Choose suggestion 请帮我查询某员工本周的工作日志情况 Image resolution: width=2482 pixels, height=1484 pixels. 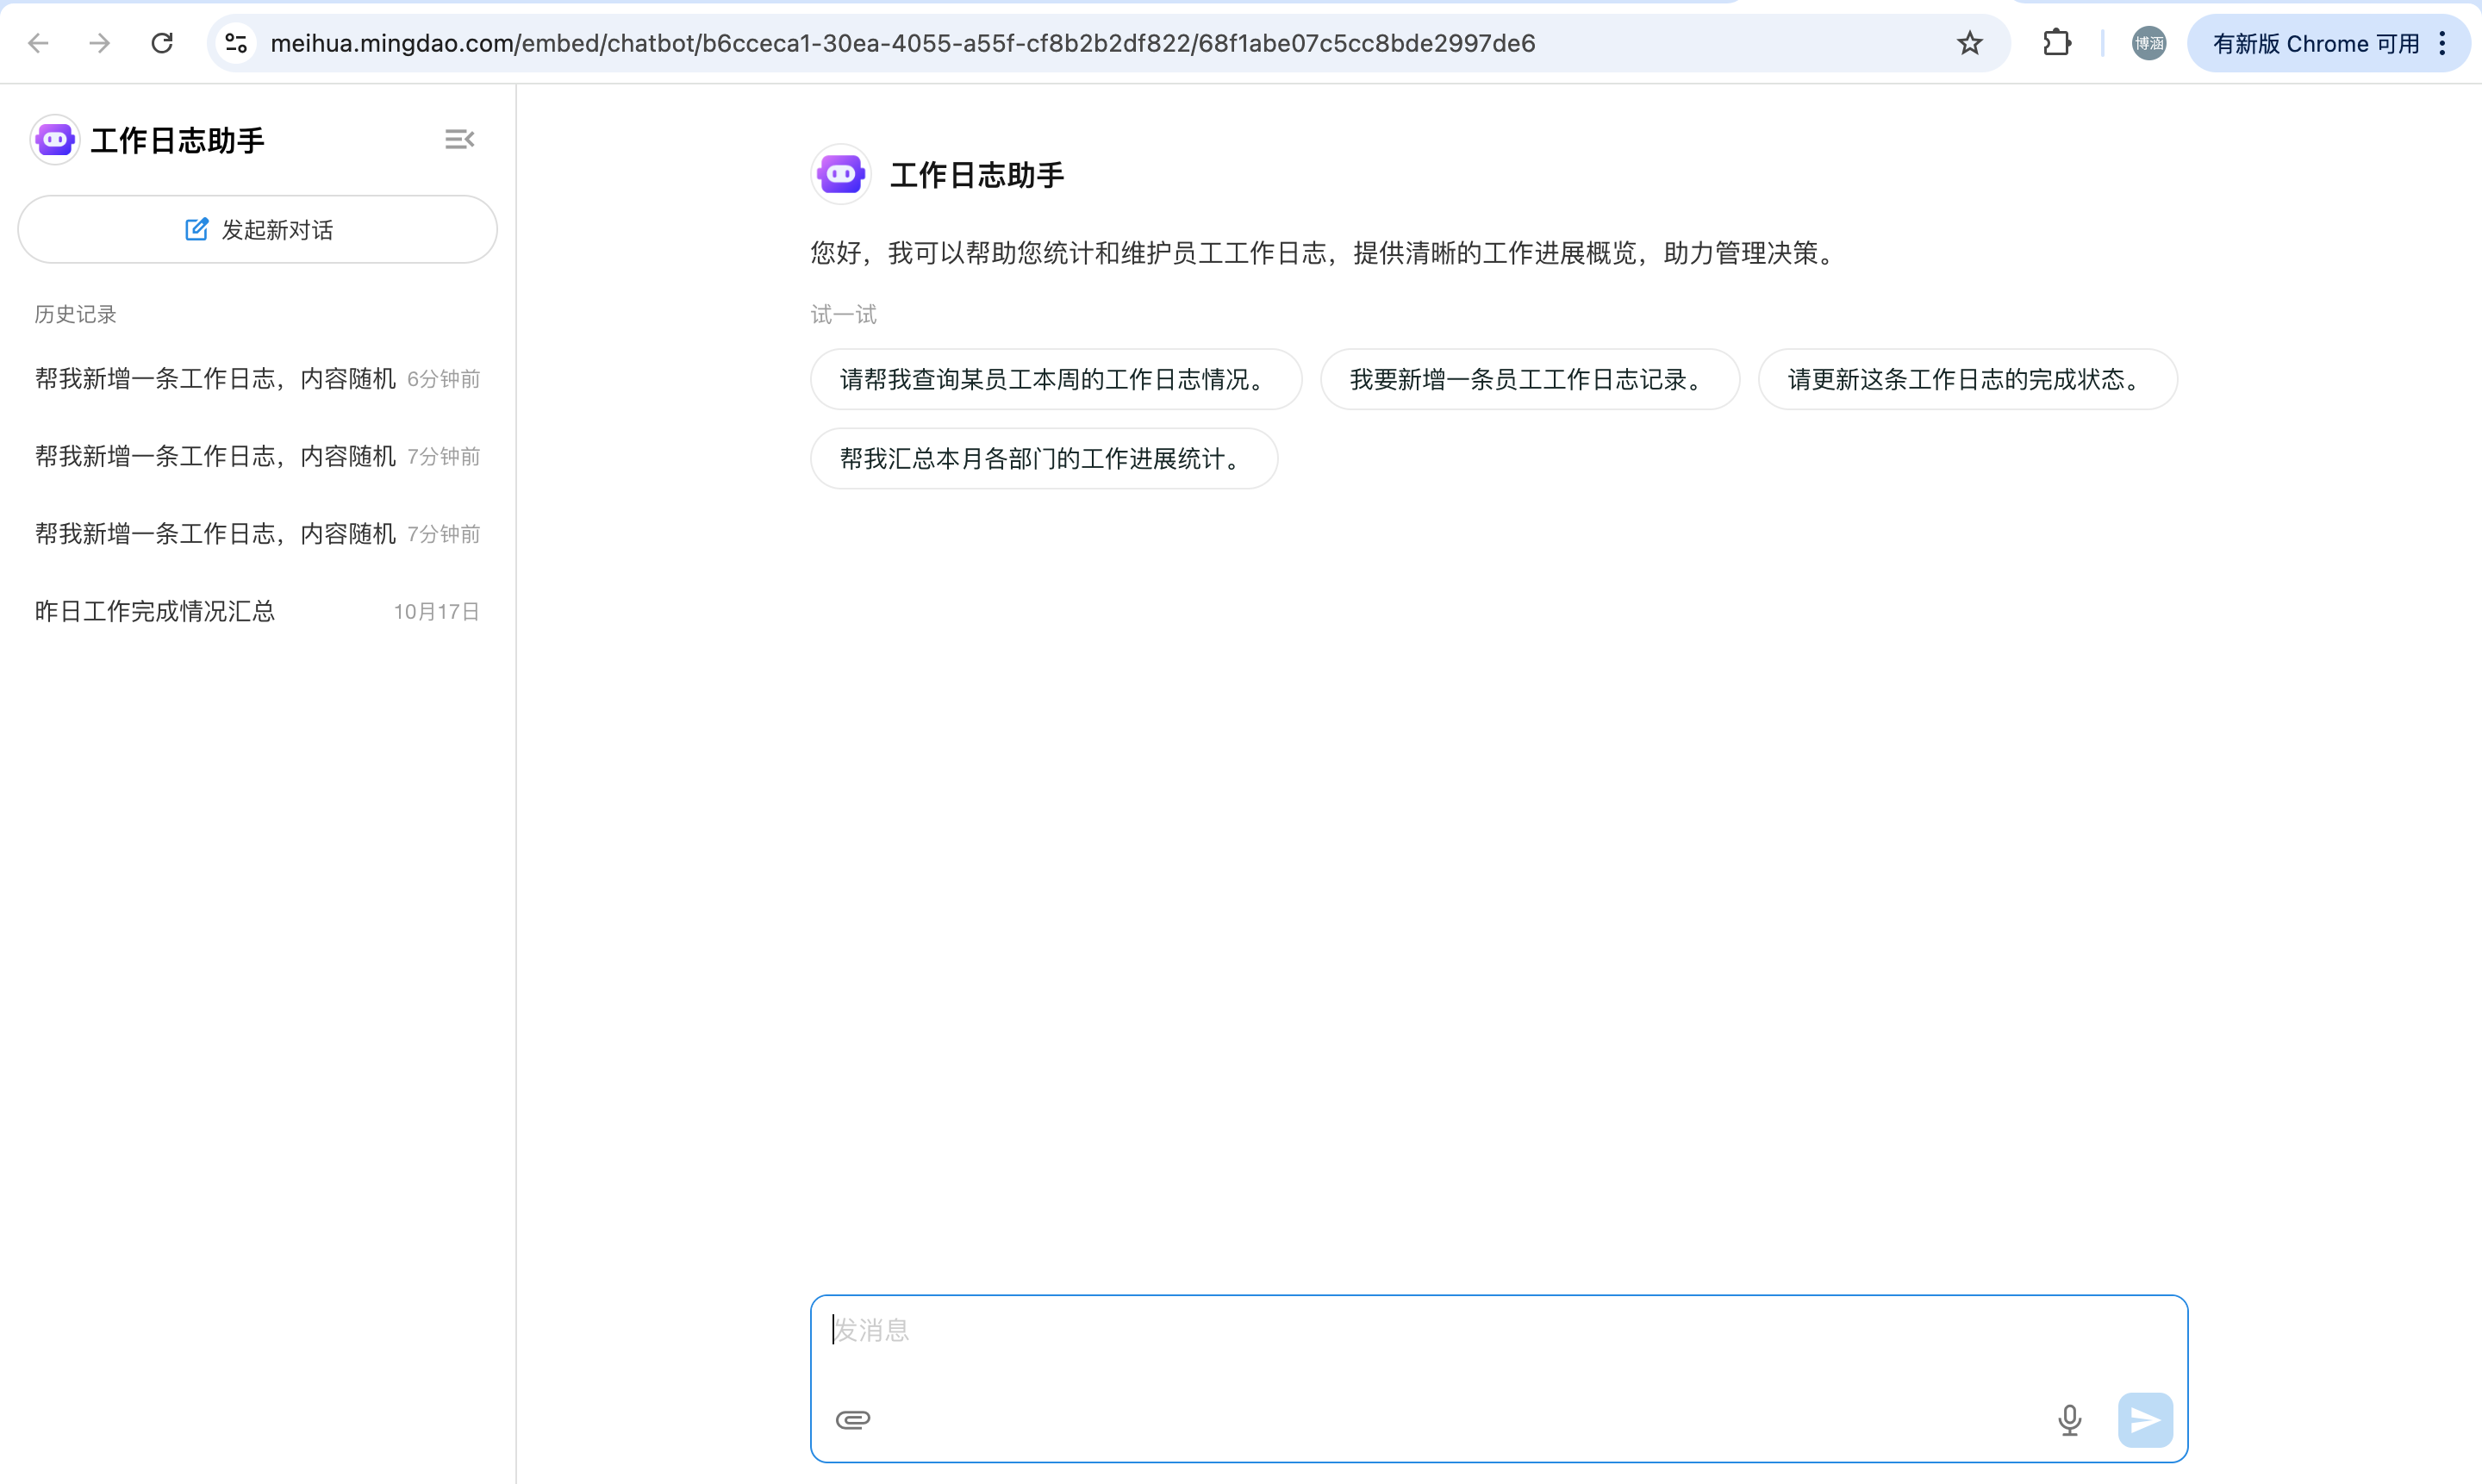pos(1055,379)
